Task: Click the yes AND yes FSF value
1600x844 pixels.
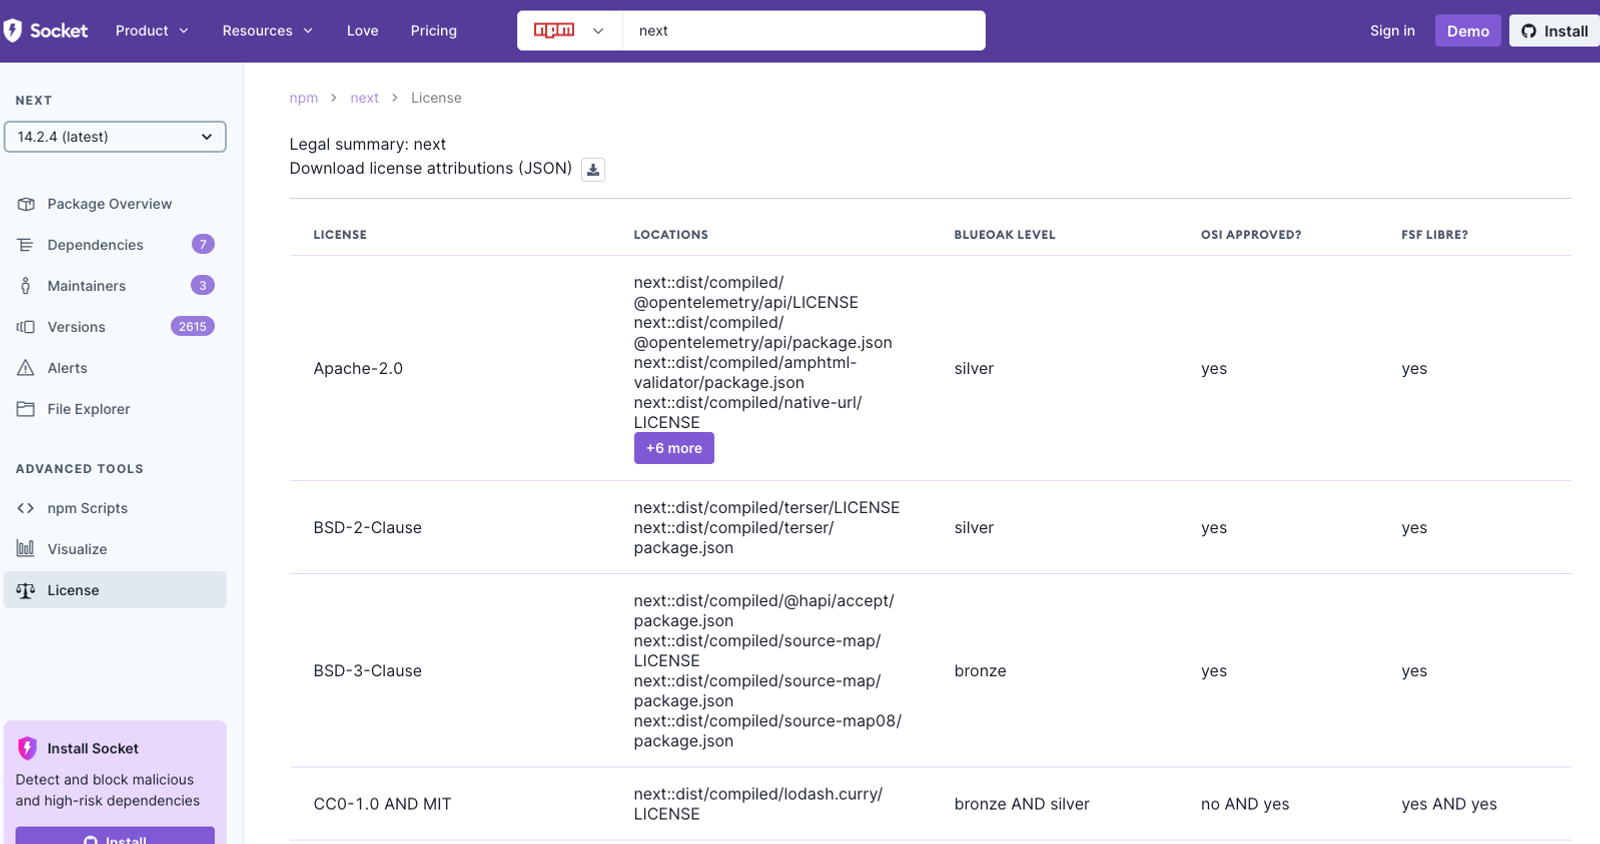Action: click(x=1449, y=804)
